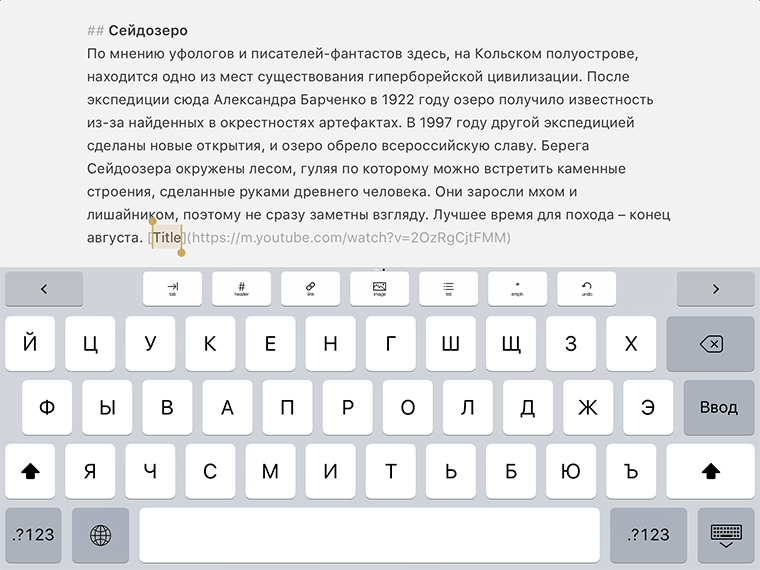The image size is (760, 570).
Task: Tap the В key
Action: coord(167,408)
